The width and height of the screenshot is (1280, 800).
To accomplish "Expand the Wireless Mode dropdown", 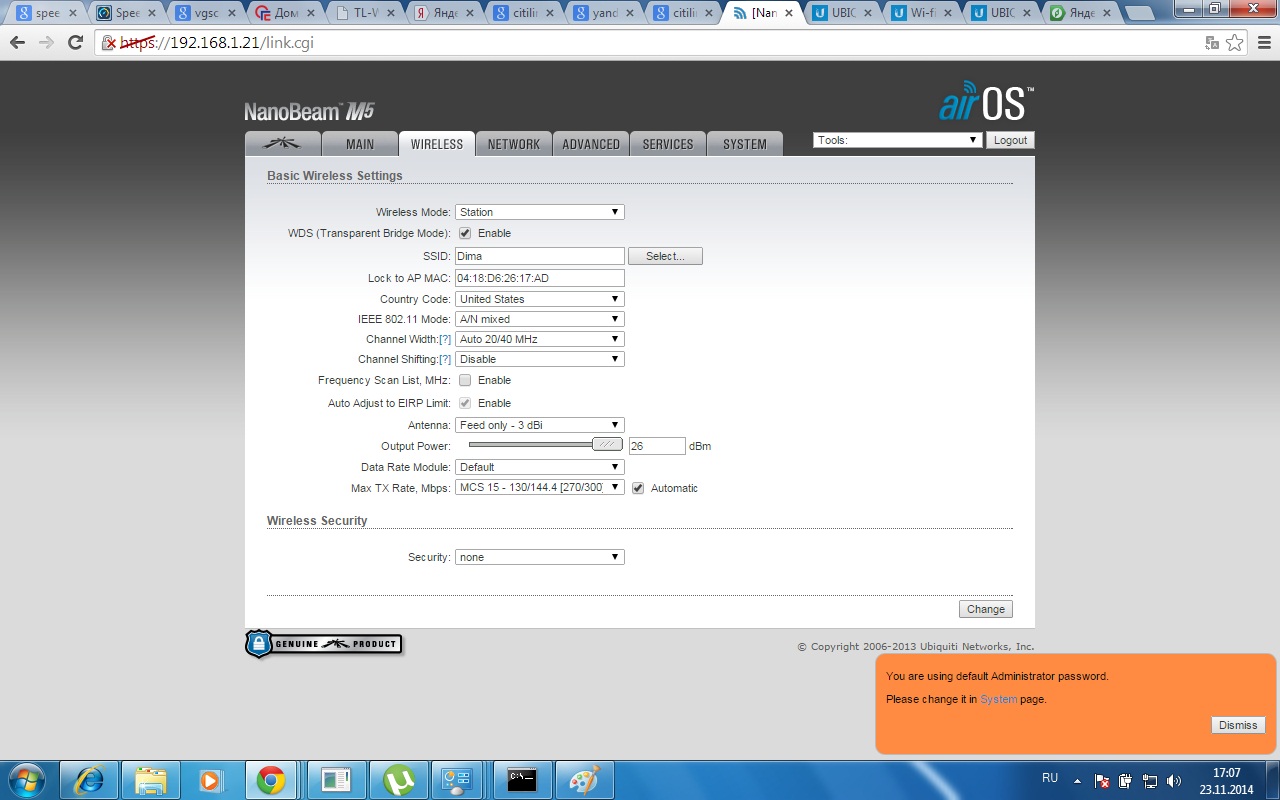I will pos(539,212).
